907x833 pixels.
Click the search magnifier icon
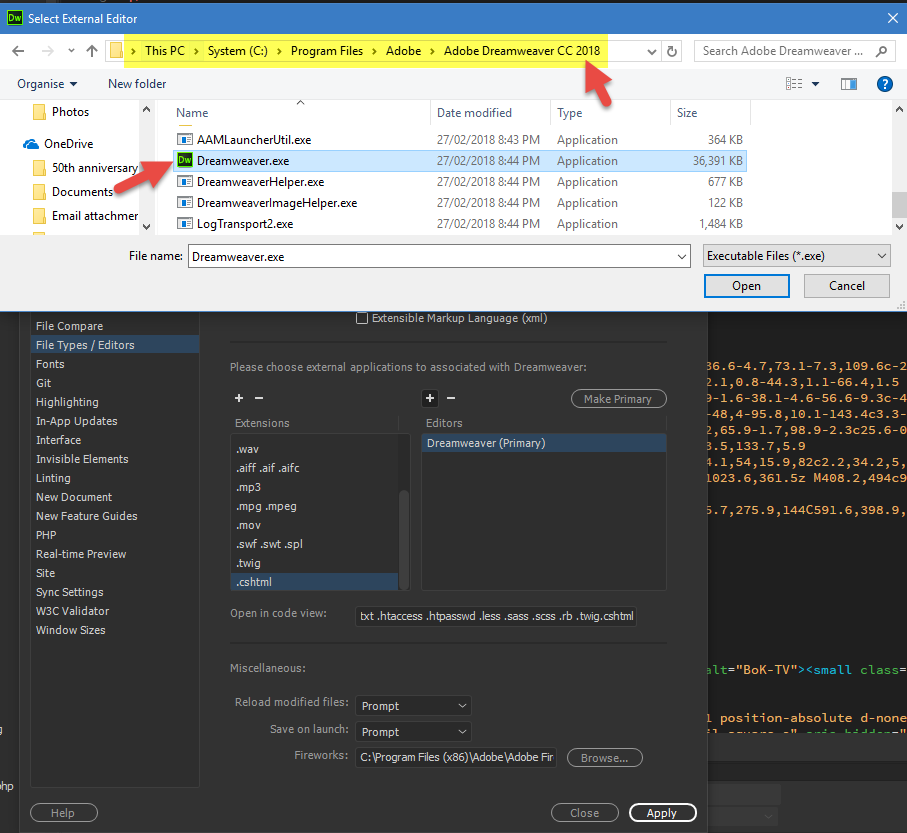pos(879,51)
